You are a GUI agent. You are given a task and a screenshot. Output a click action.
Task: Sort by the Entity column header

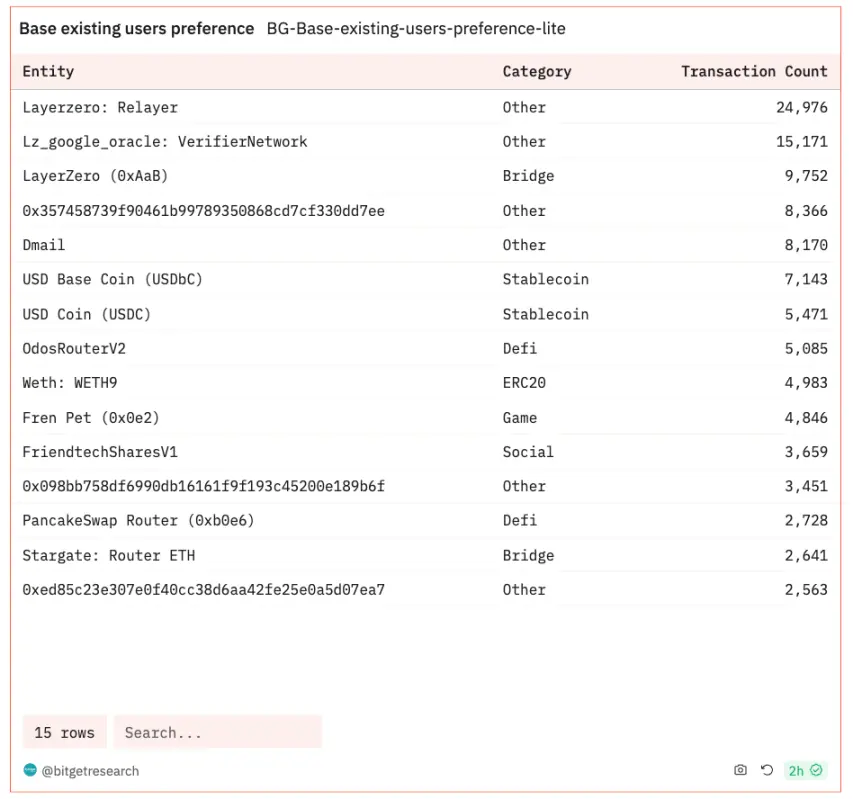click(x=48, y=71)
